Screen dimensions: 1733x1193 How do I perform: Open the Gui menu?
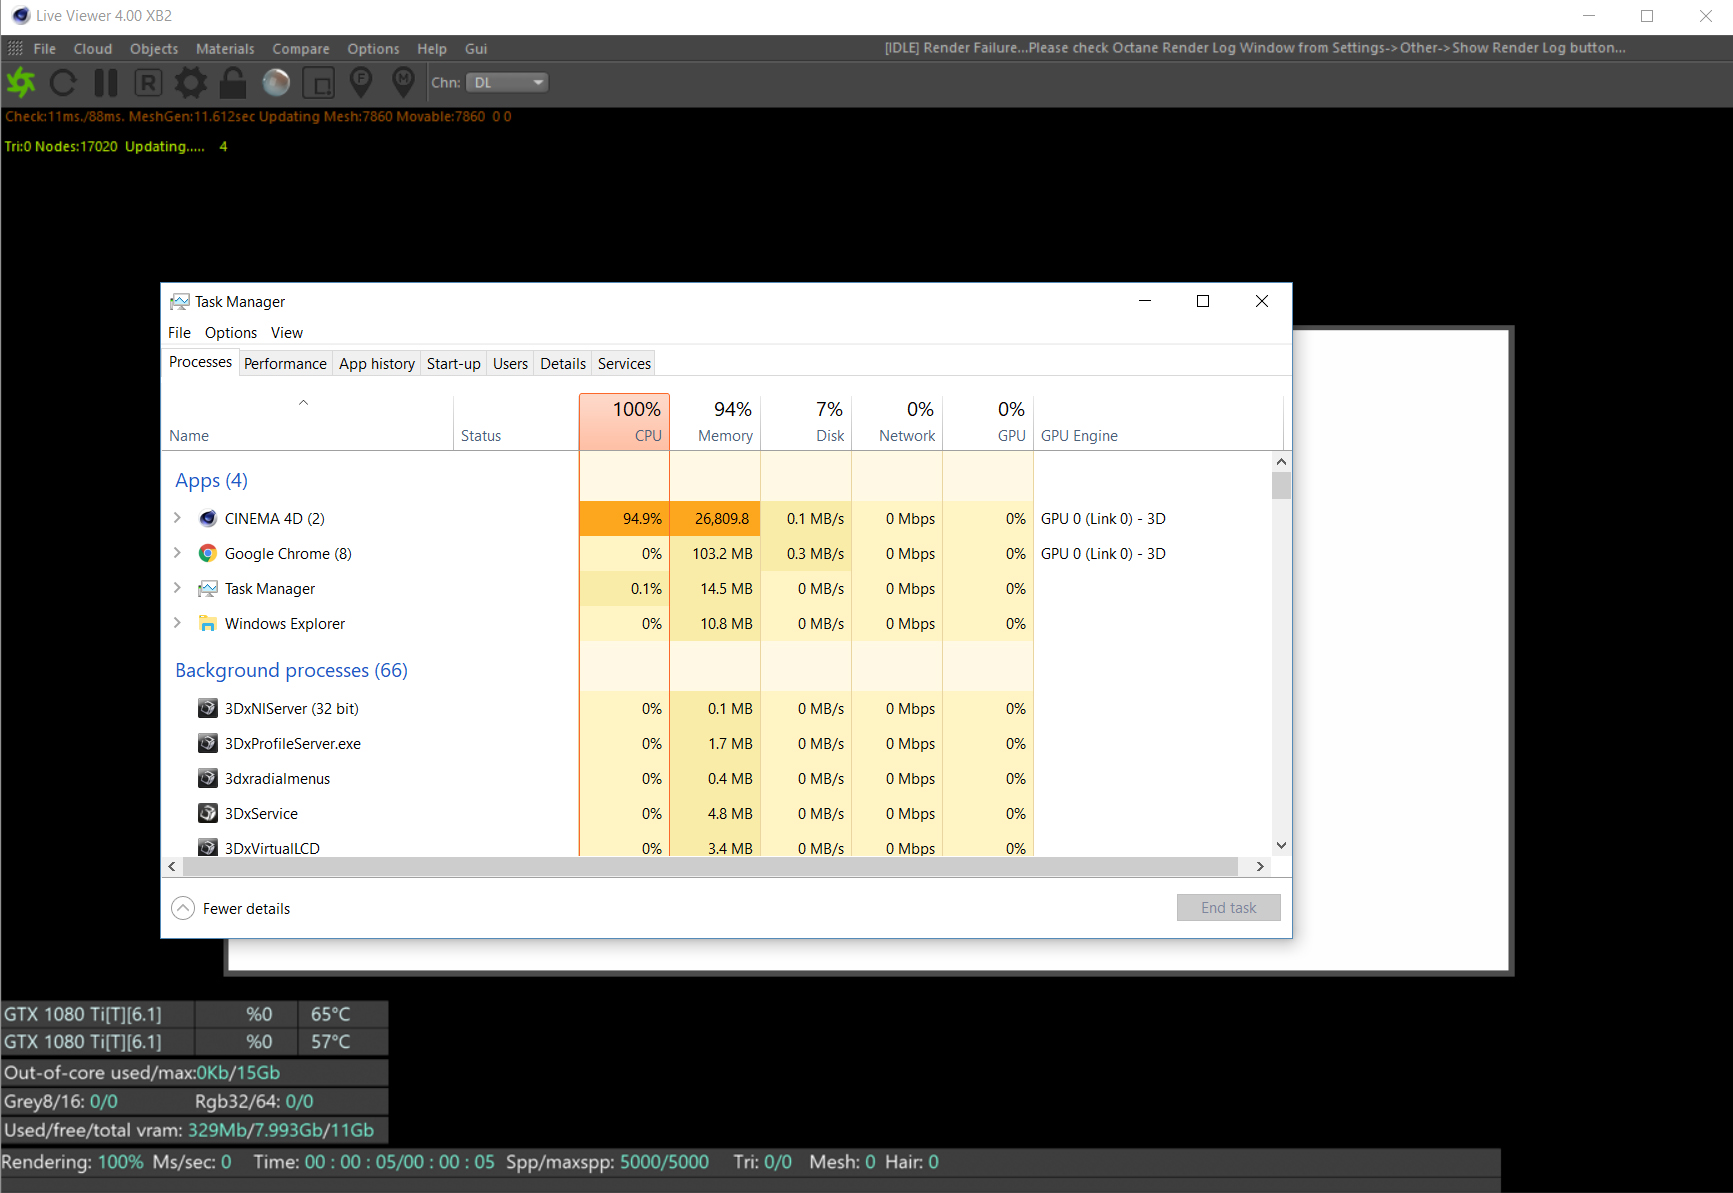(476, 48)
